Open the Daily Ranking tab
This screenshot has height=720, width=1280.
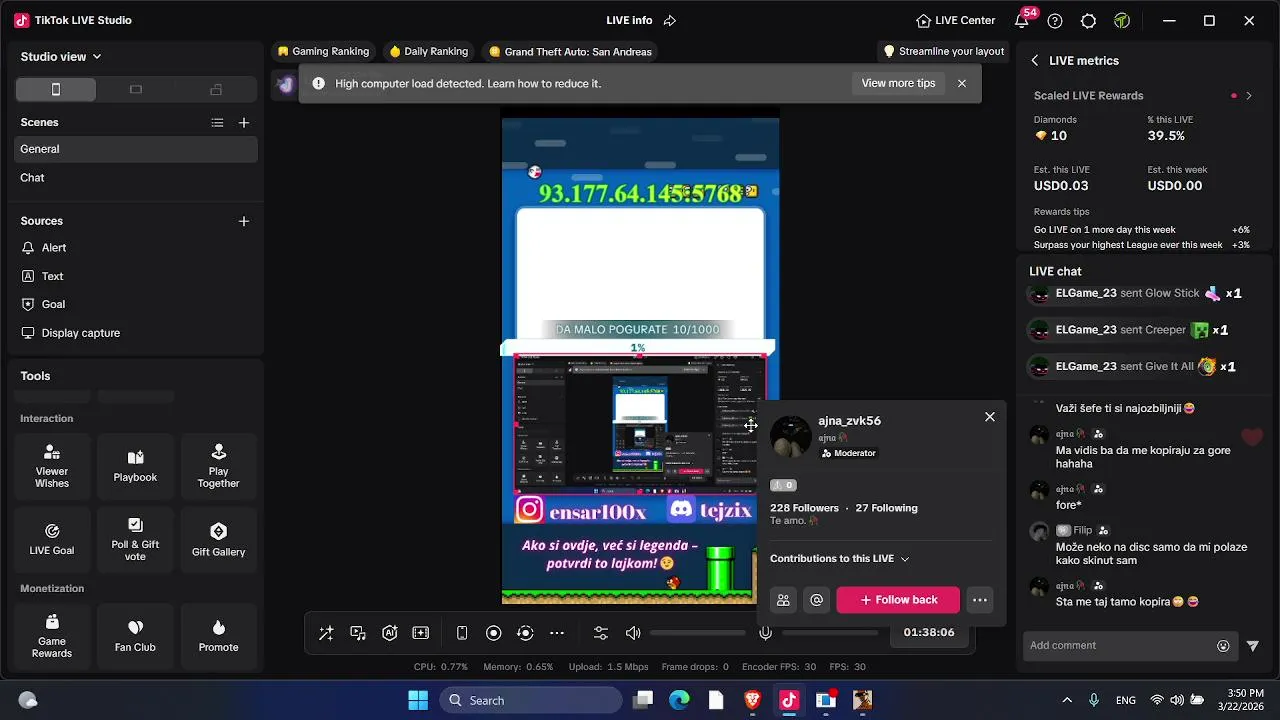coord(429,51)
